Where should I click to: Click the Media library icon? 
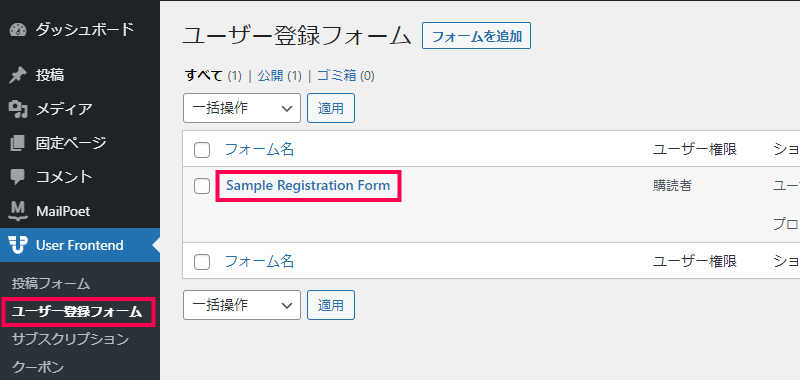point(18,109)
